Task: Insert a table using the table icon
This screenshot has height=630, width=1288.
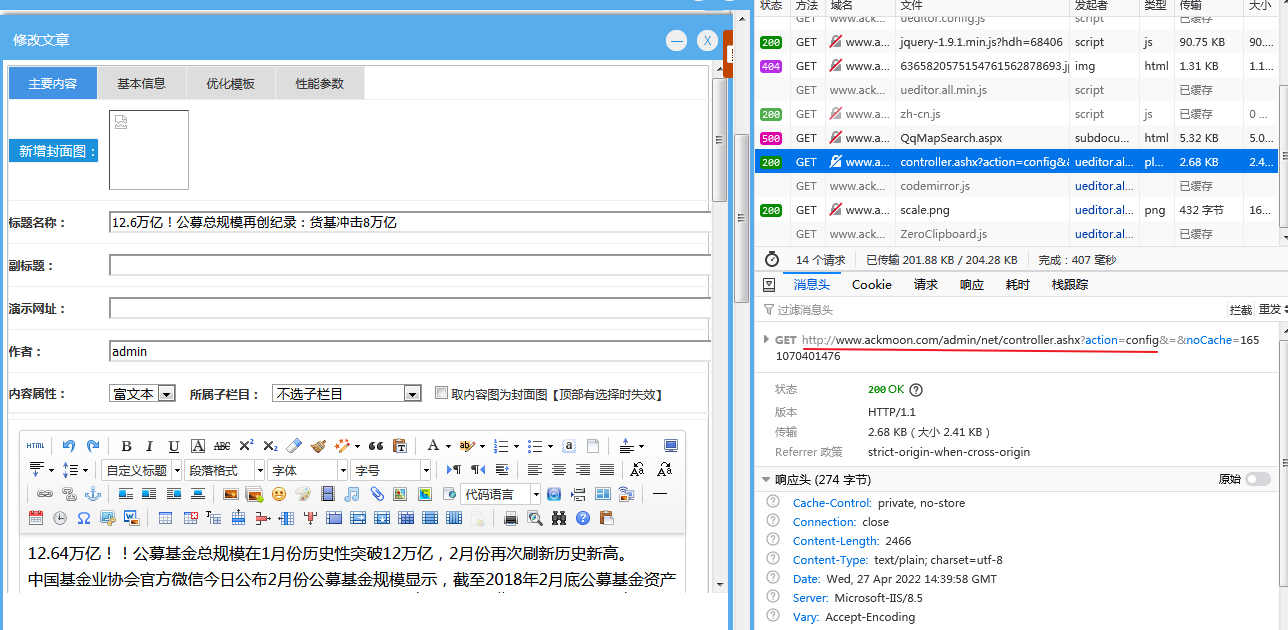Action: tap(165, 518)
